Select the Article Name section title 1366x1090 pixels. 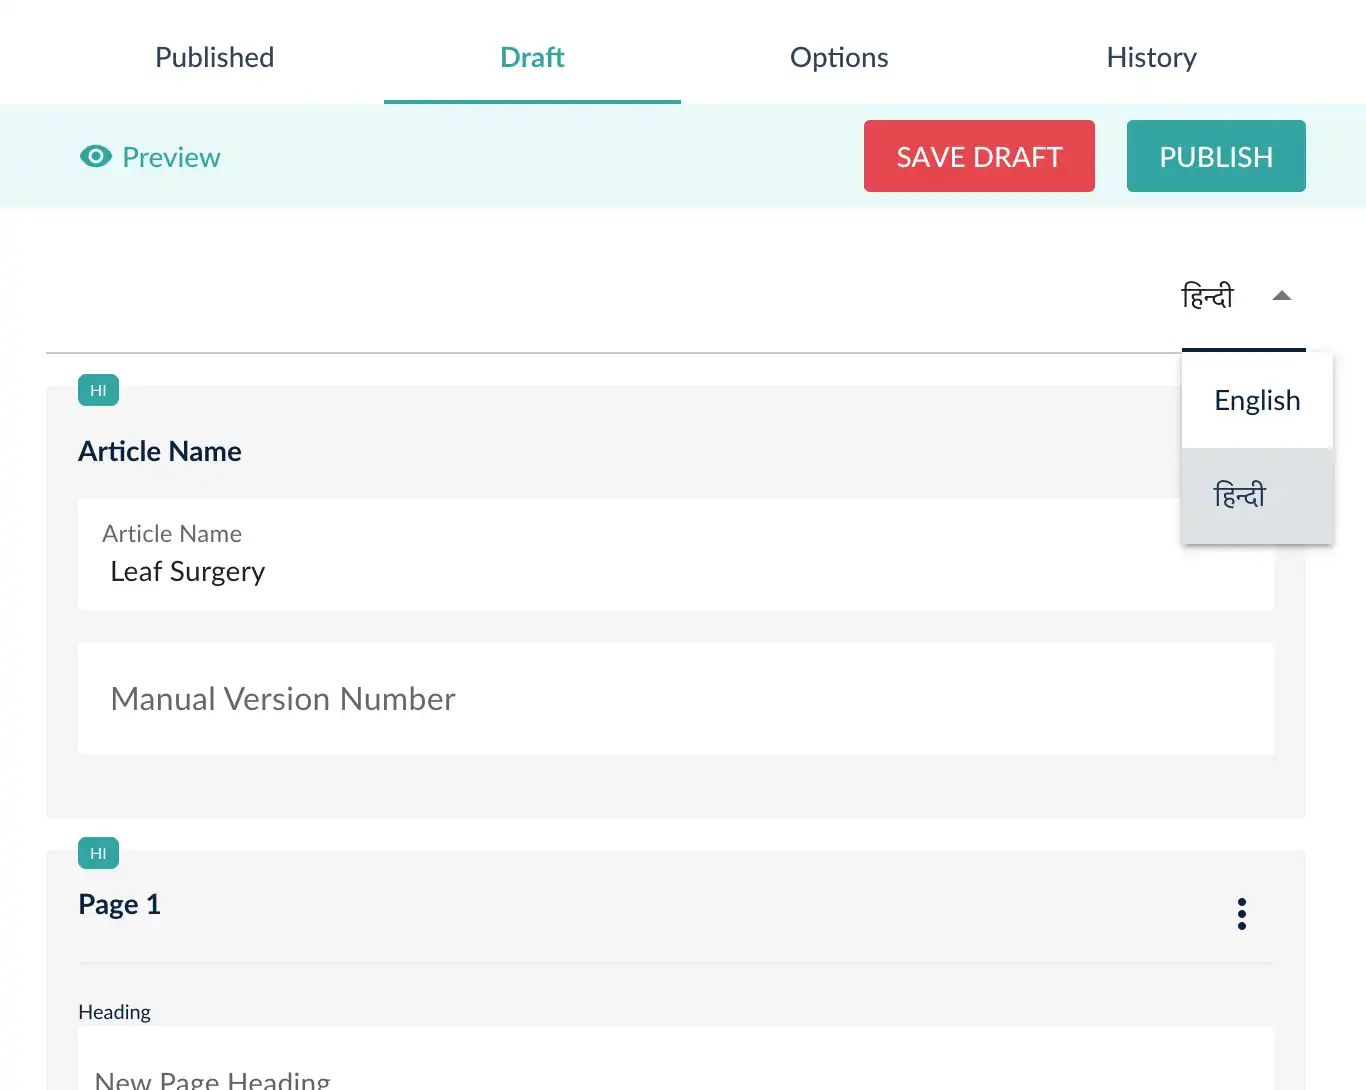pos(160,451)
